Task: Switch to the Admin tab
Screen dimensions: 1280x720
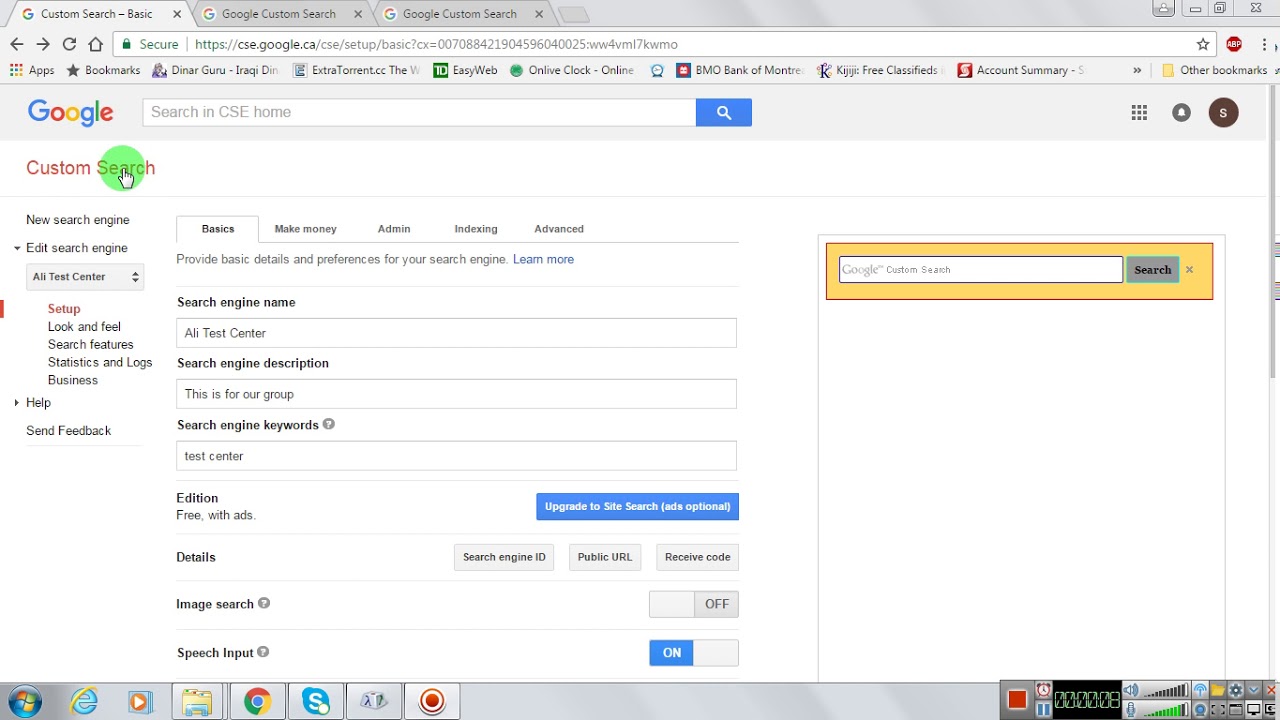Action: click(x=394, y=229)
